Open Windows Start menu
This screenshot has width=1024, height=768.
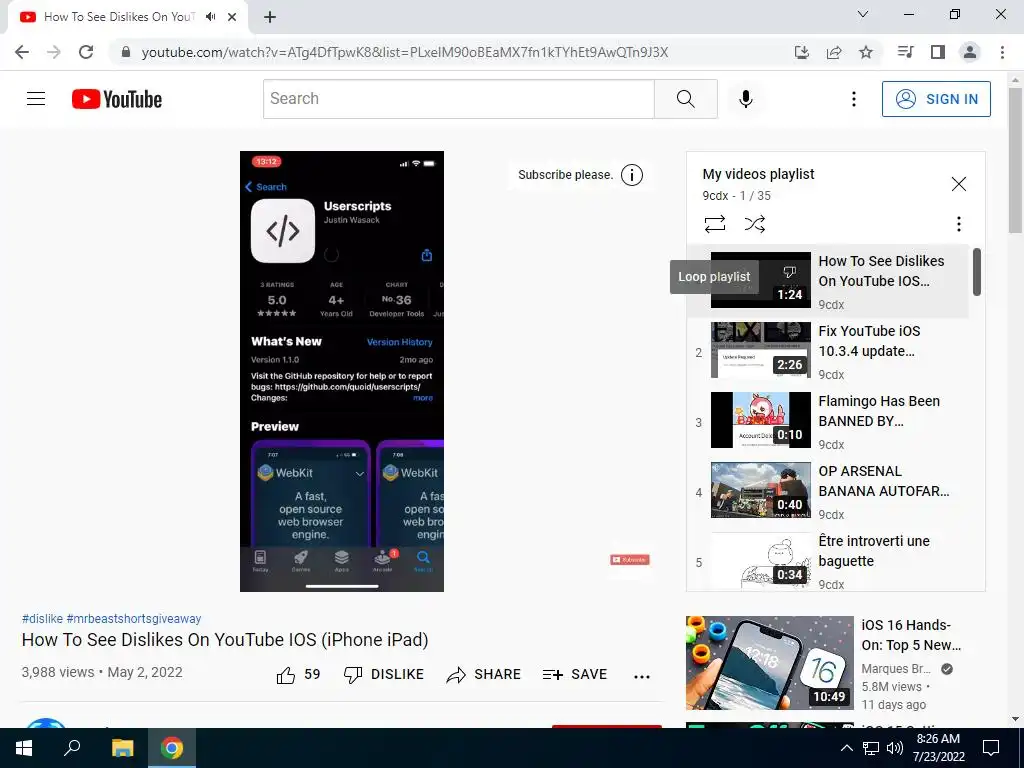24,748
